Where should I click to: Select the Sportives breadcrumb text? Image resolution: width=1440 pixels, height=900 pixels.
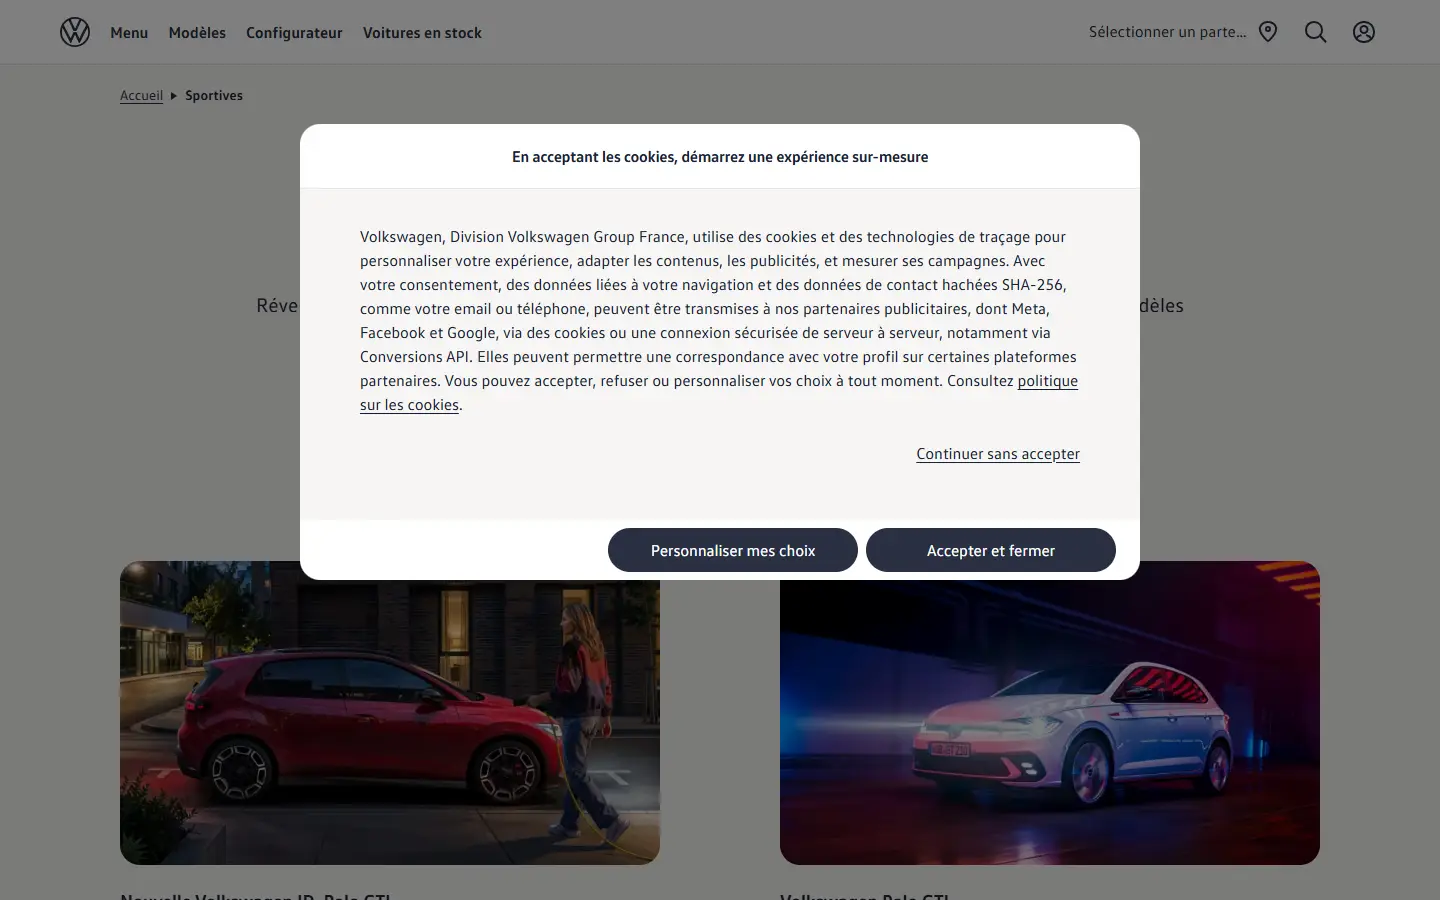[214, 96]
